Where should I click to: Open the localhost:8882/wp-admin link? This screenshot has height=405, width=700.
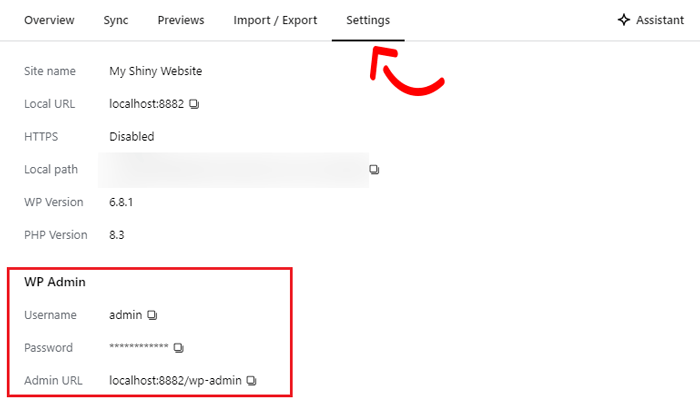176,381
